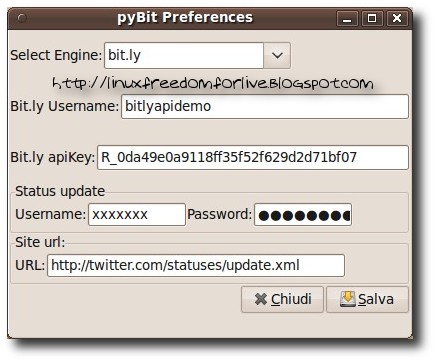The height and width of the screenshot is (362, 436).
Task: Click the Salva button
Action: click(x=367, y=299)
